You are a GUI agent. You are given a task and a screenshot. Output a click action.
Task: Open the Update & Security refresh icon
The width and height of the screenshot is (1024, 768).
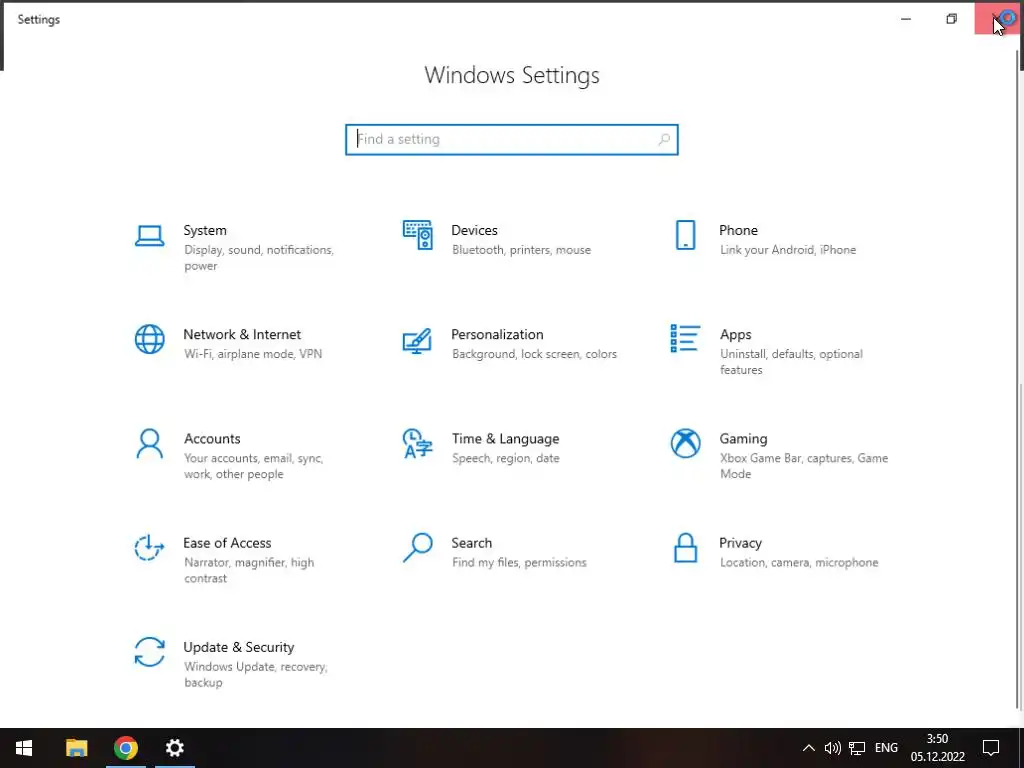(x=150, y=652)
